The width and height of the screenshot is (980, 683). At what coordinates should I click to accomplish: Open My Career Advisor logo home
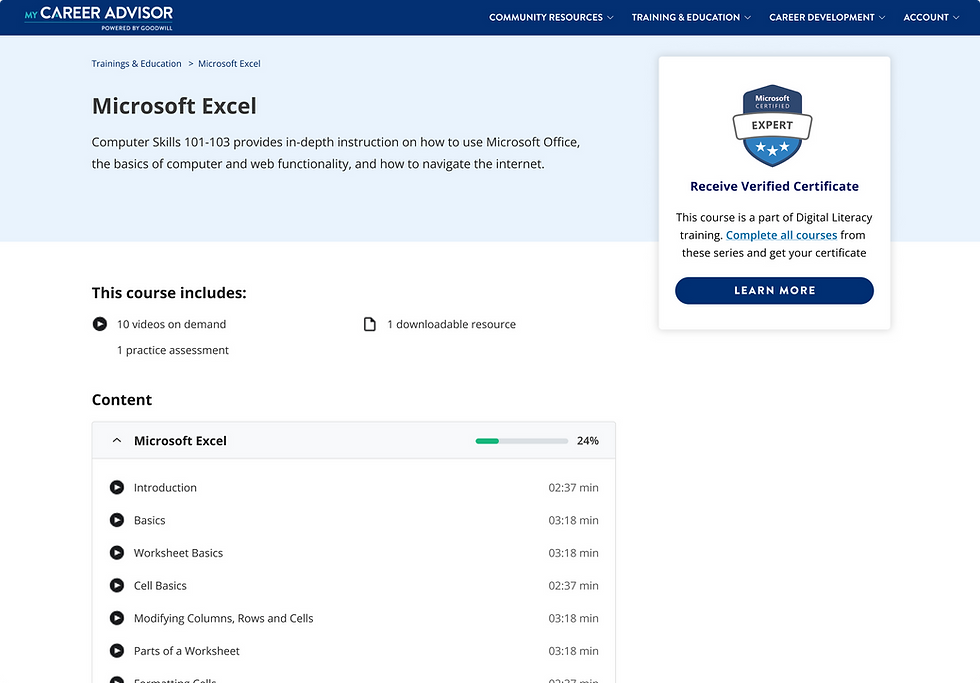pos(99,17)
